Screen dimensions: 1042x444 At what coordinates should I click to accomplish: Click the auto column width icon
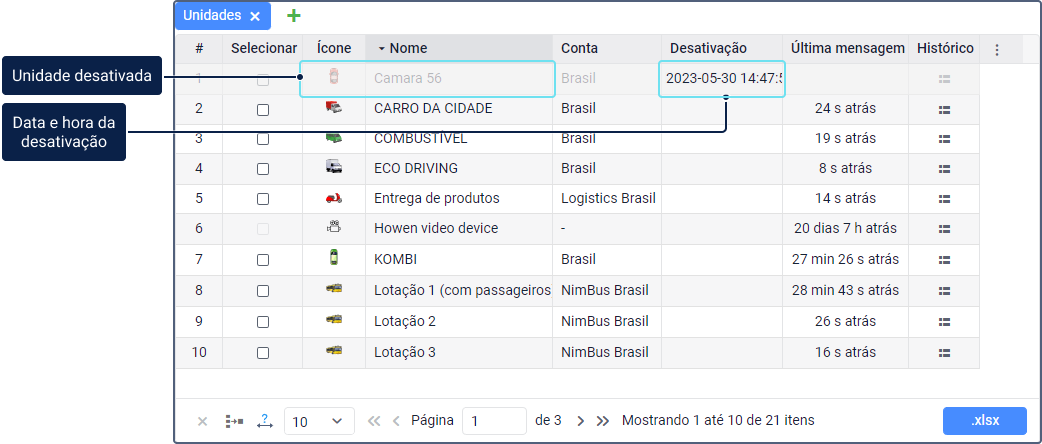tap(265, 421)
